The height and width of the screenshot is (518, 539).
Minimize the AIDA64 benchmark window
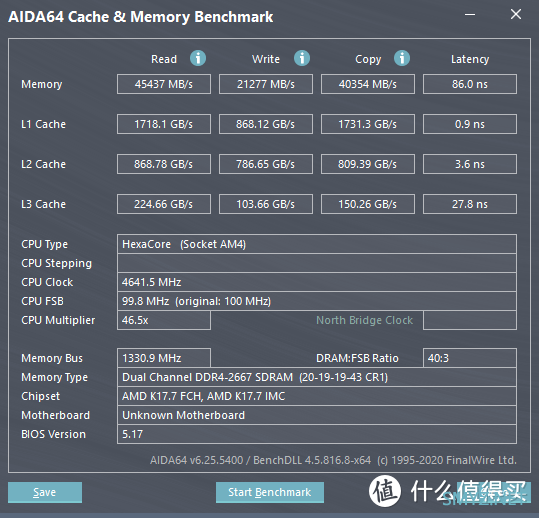tap(470, 14)
